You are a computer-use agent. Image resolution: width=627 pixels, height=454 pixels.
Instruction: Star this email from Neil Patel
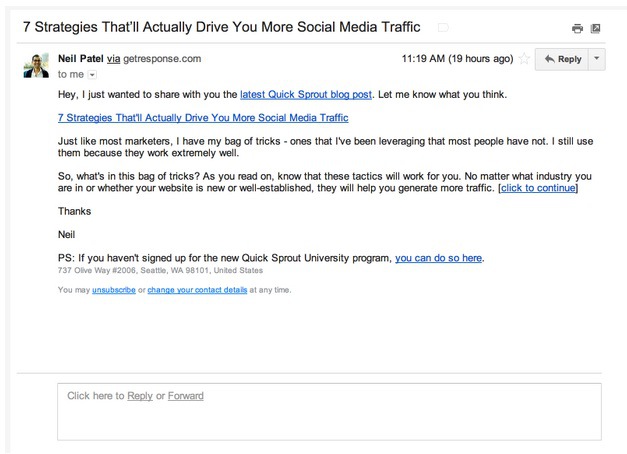pos(524,59)
